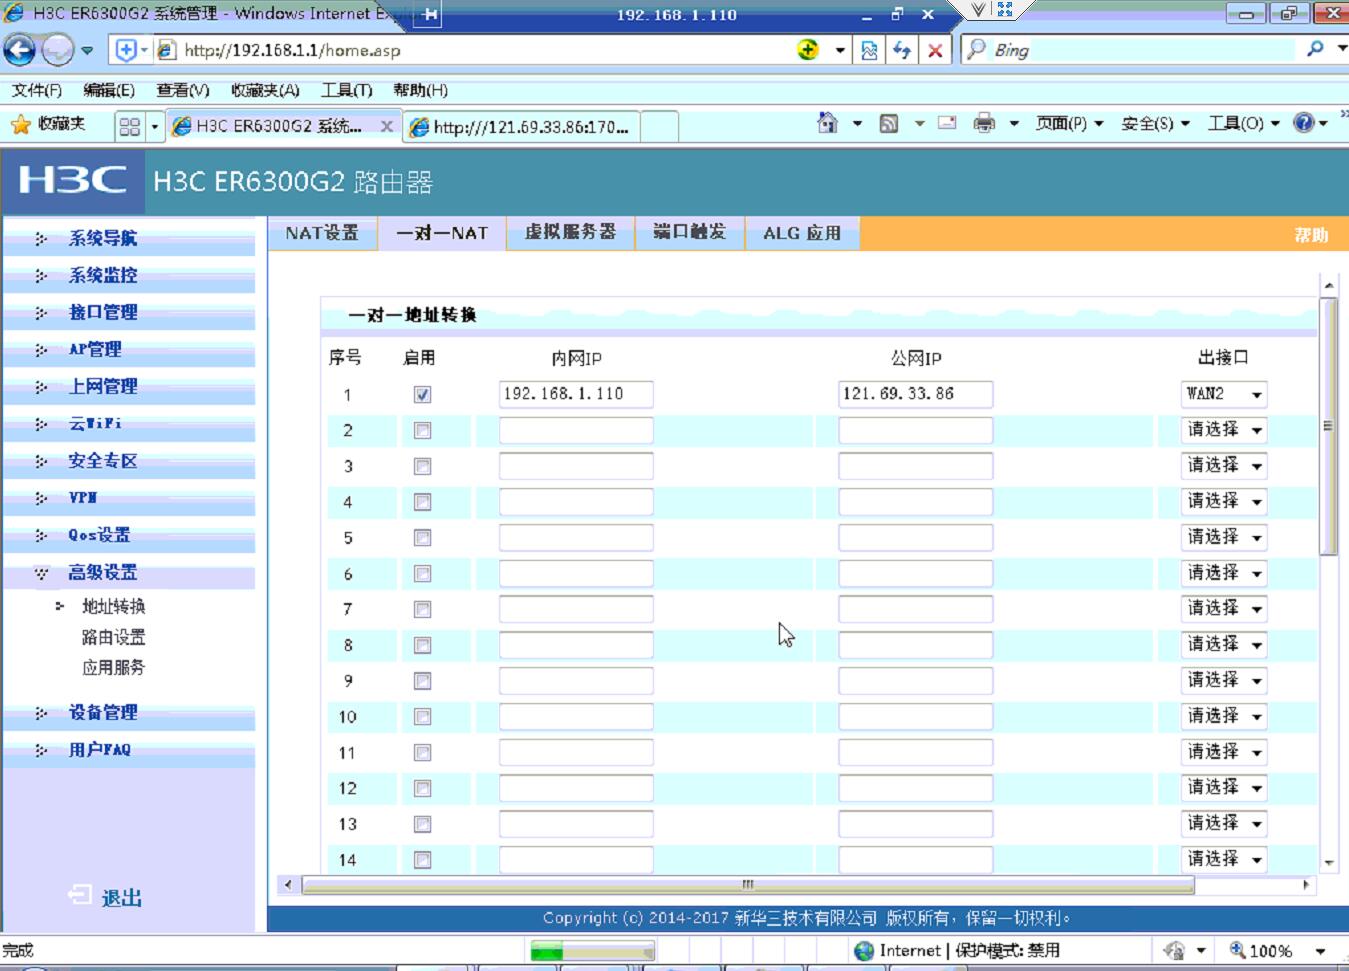This screenshot has height=971, width=1349.
Task: Enable the row 3 checkbox
Action: pos(422,467)
